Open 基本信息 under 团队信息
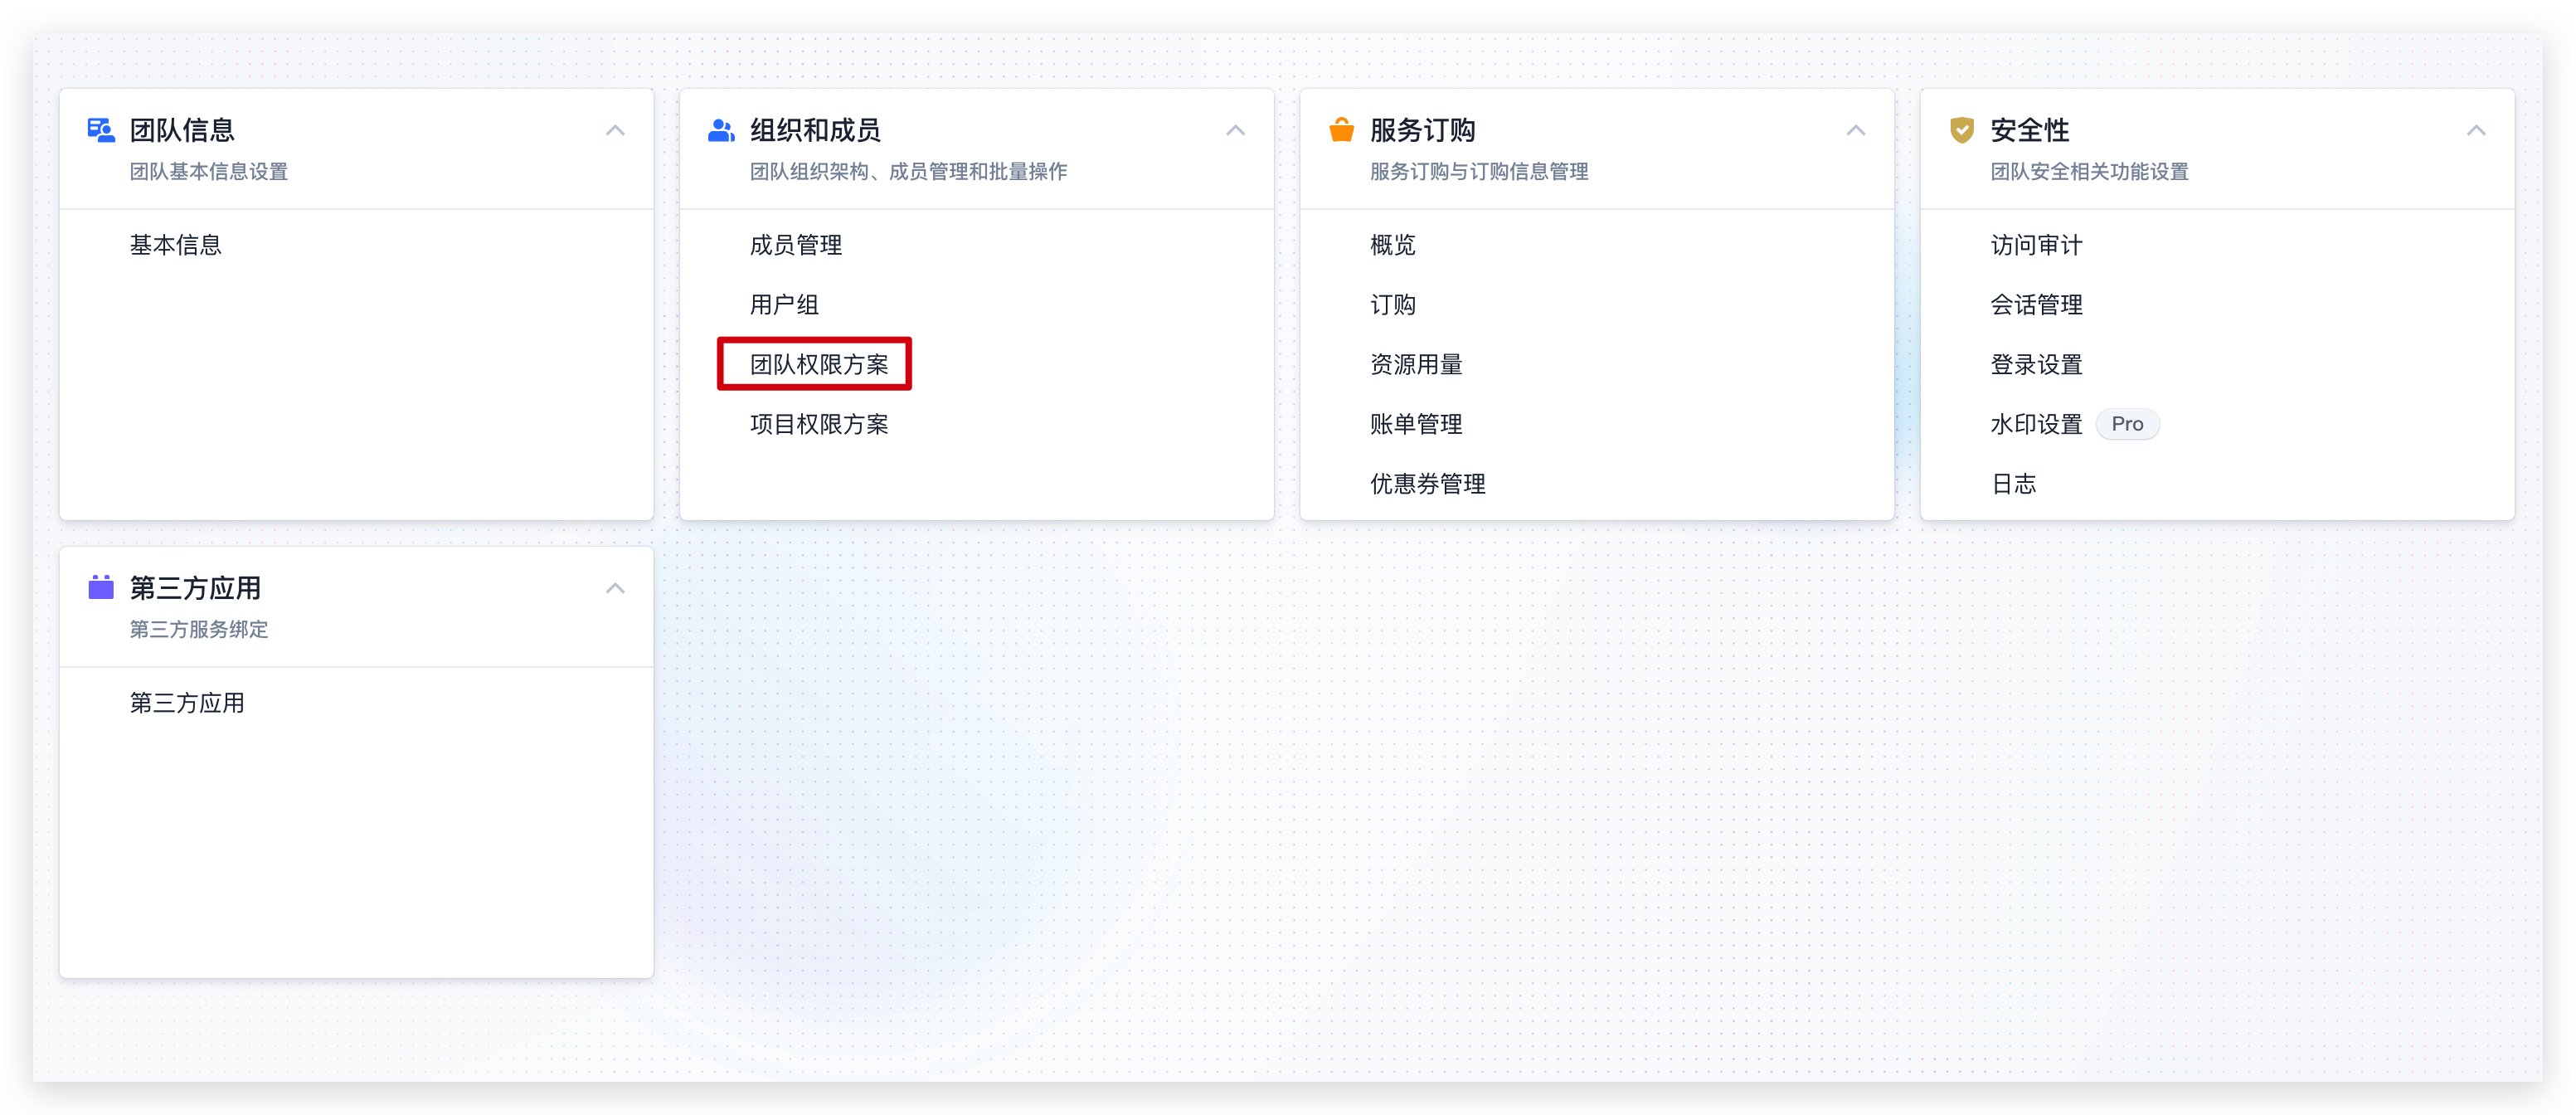The width and height of the screenshot is (2576, 1115). (176, 245)
